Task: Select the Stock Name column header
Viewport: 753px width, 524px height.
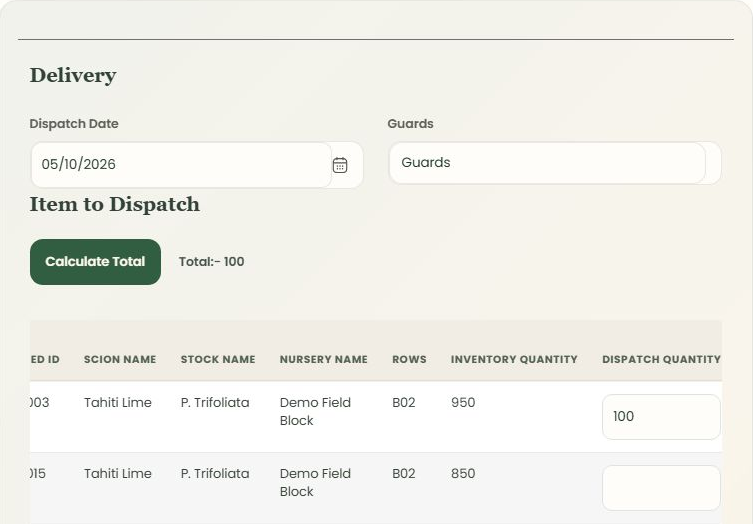Action: point(218,359)
